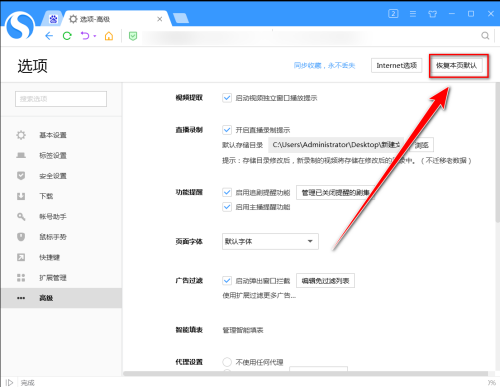
Task: Toggle 开启直播录制提示 checkbox
Action: [227, 130]
